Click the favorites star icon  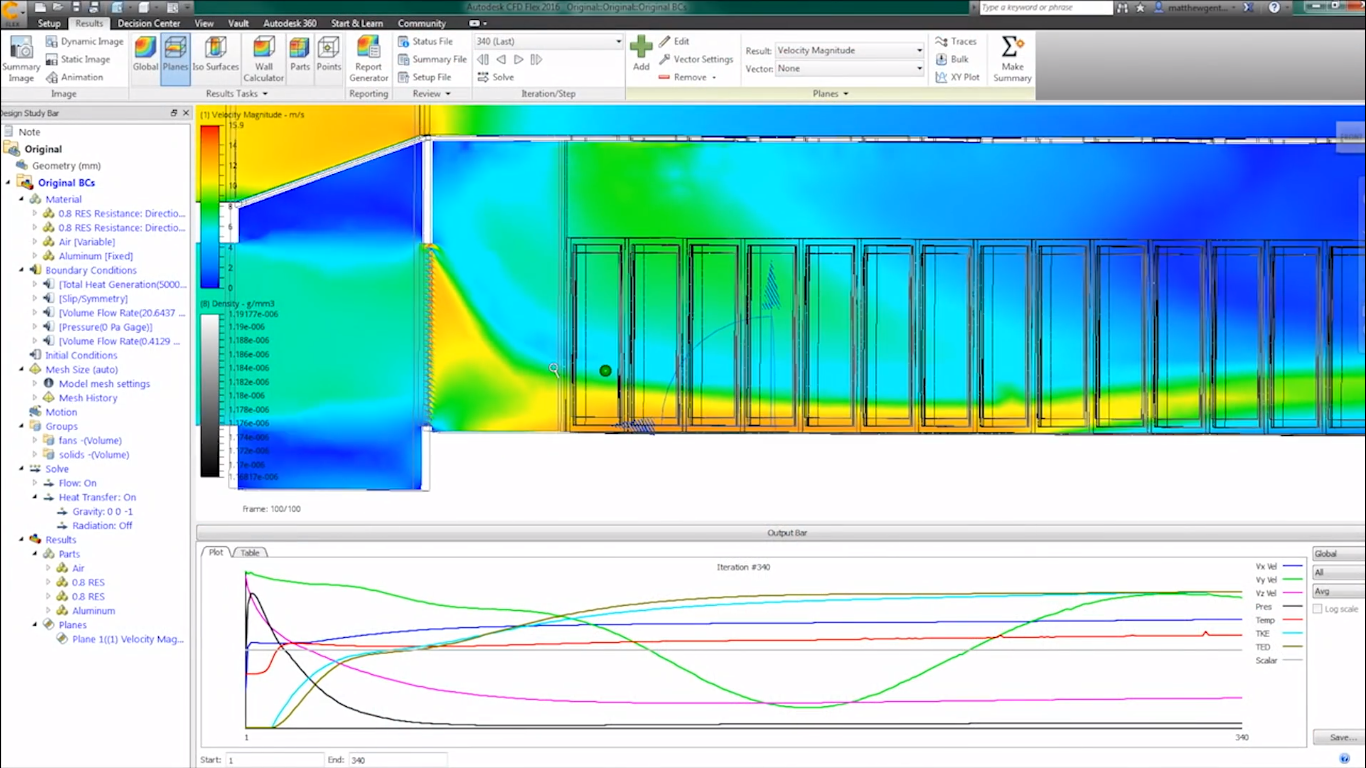[1140, 7]
